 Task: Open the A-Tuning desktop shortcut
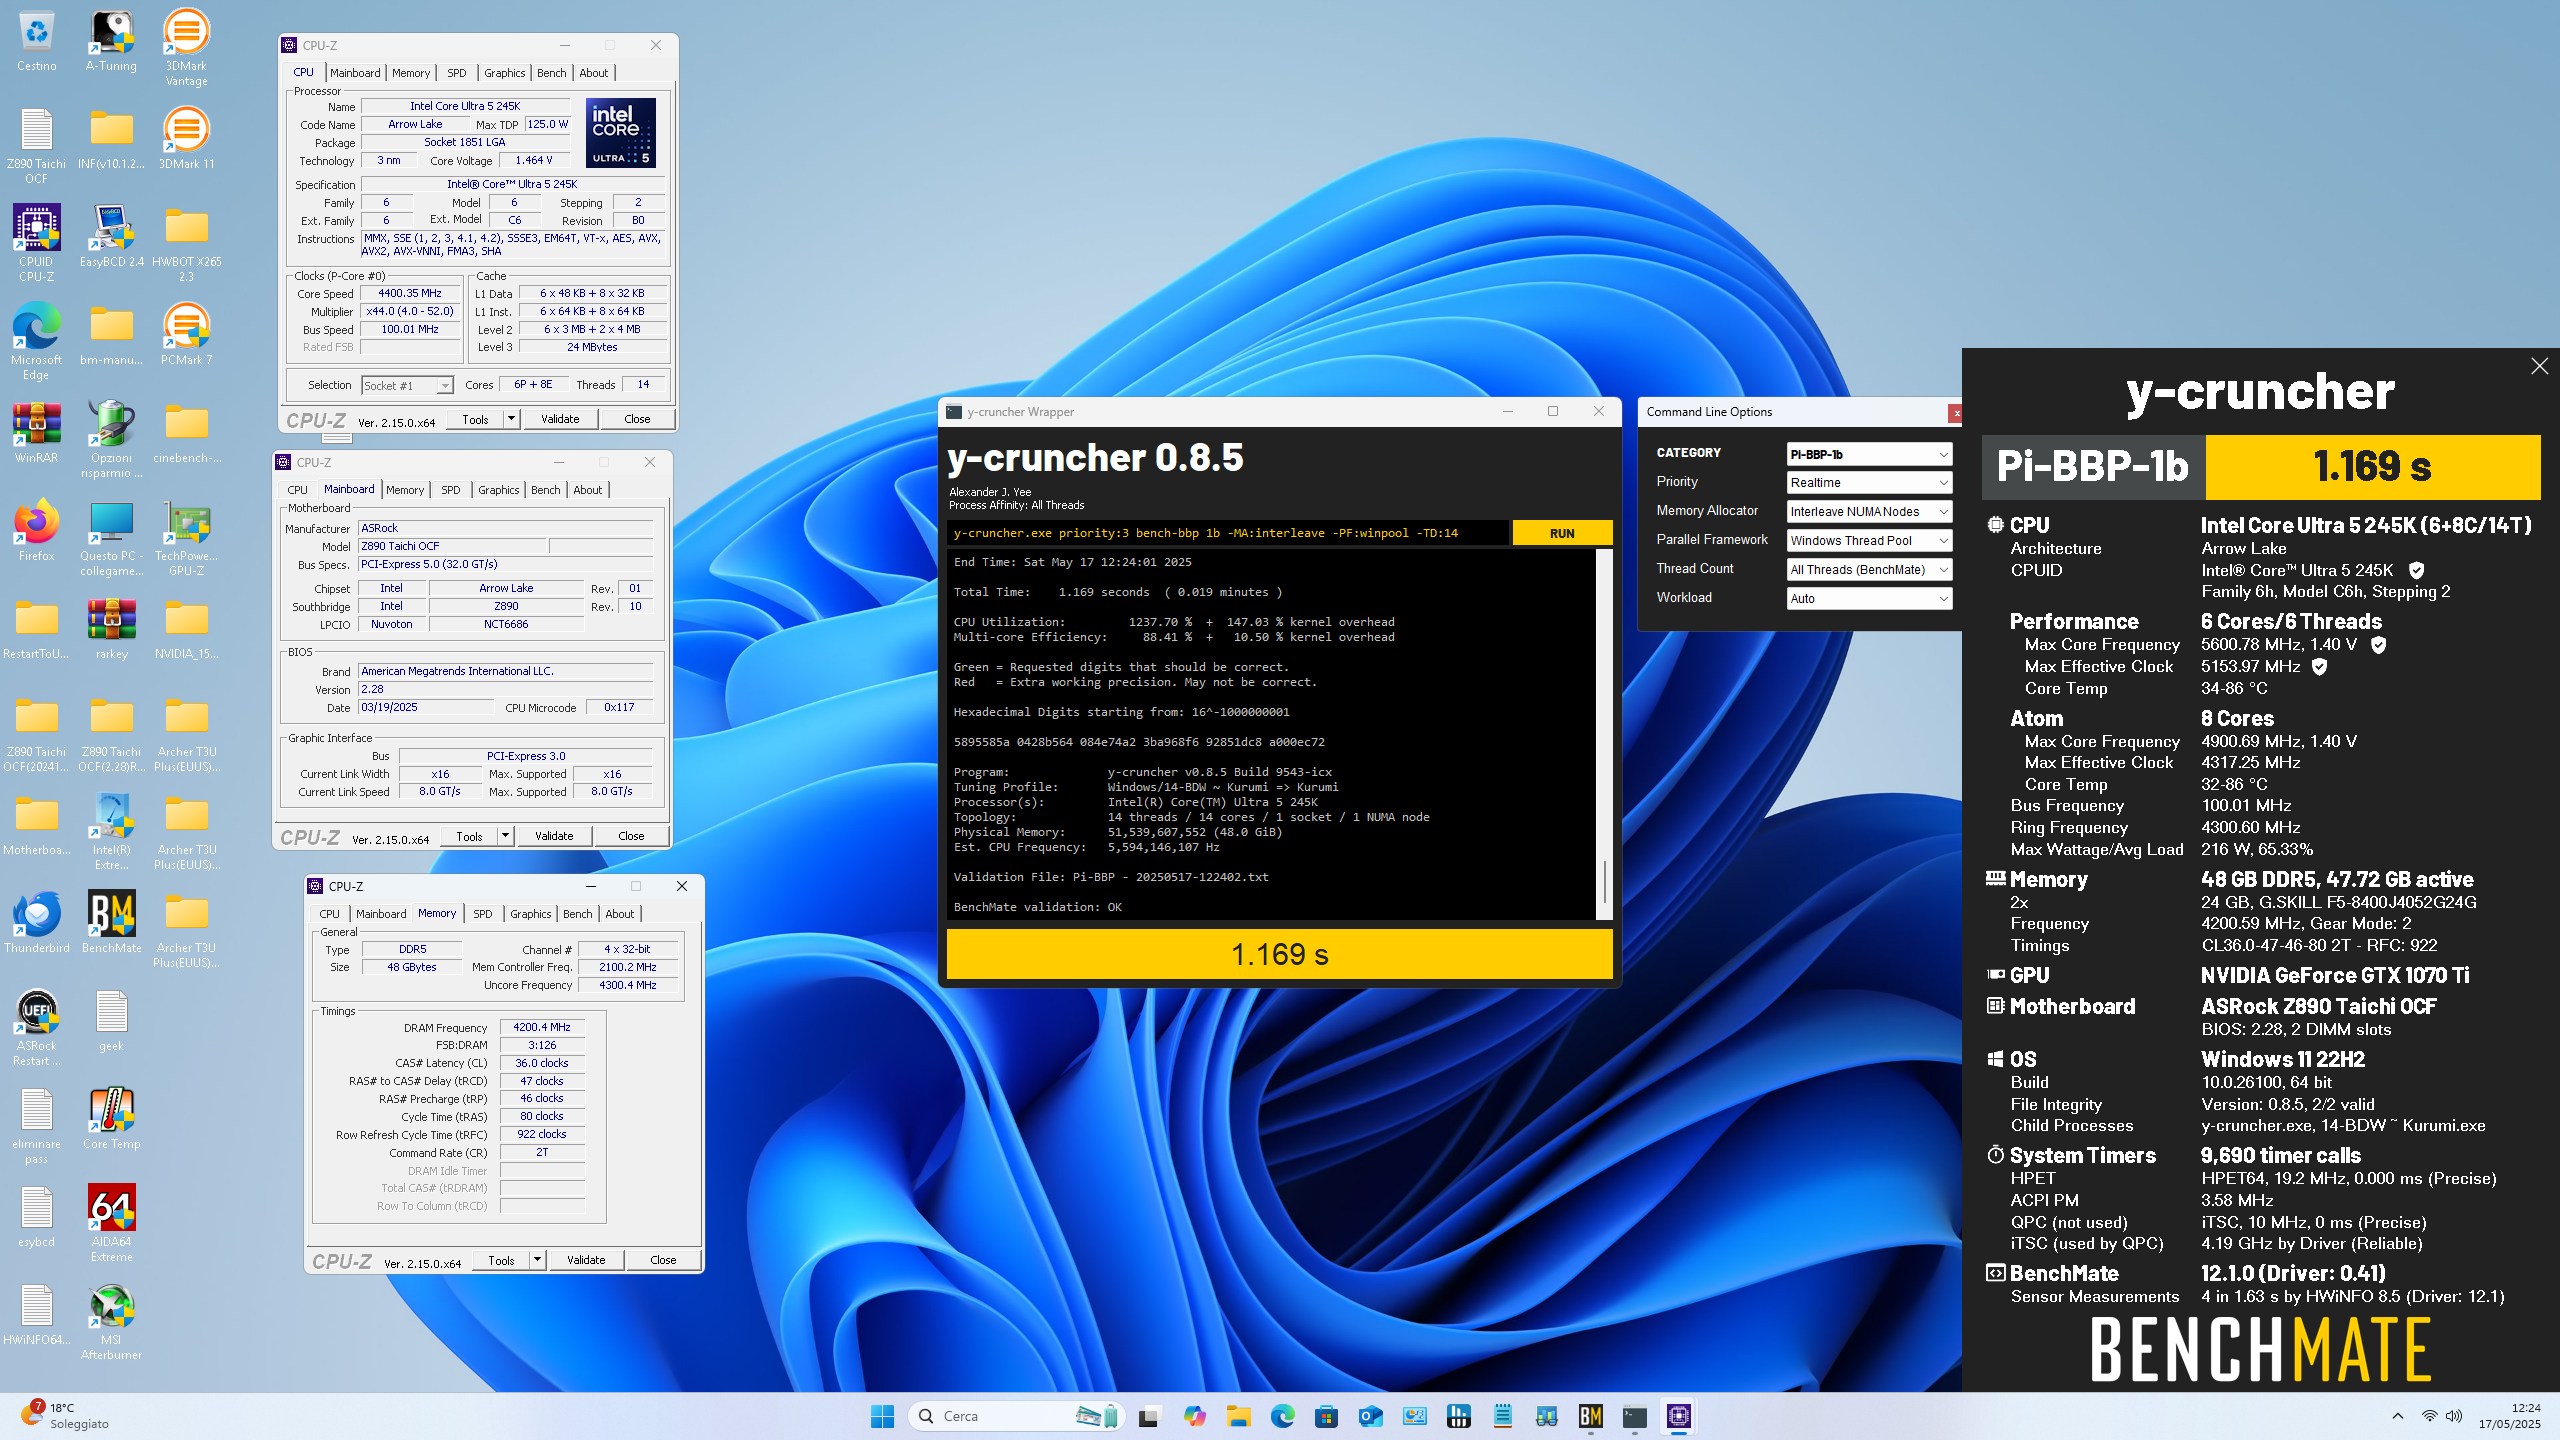click(111, 42)
